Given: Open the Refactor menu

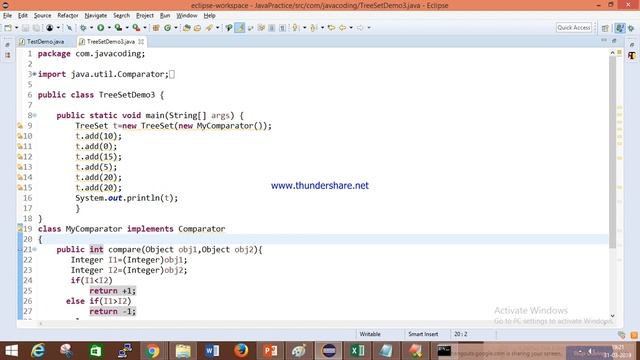Looking at the screenshot, I should coord(68,16).
